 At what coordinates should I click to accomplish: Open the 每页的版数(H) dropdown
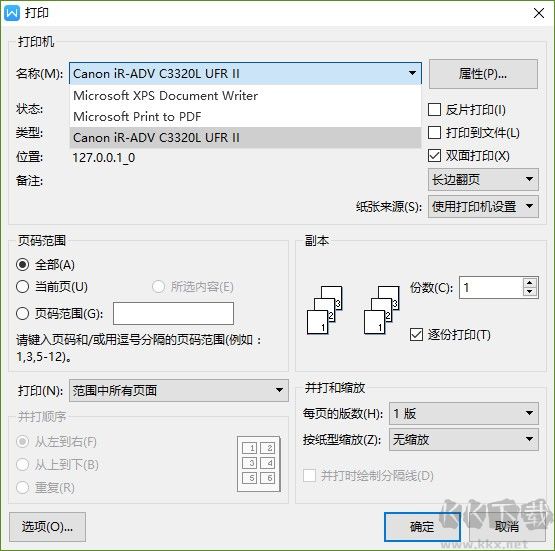pyautogui.click(x=464, y=413)
